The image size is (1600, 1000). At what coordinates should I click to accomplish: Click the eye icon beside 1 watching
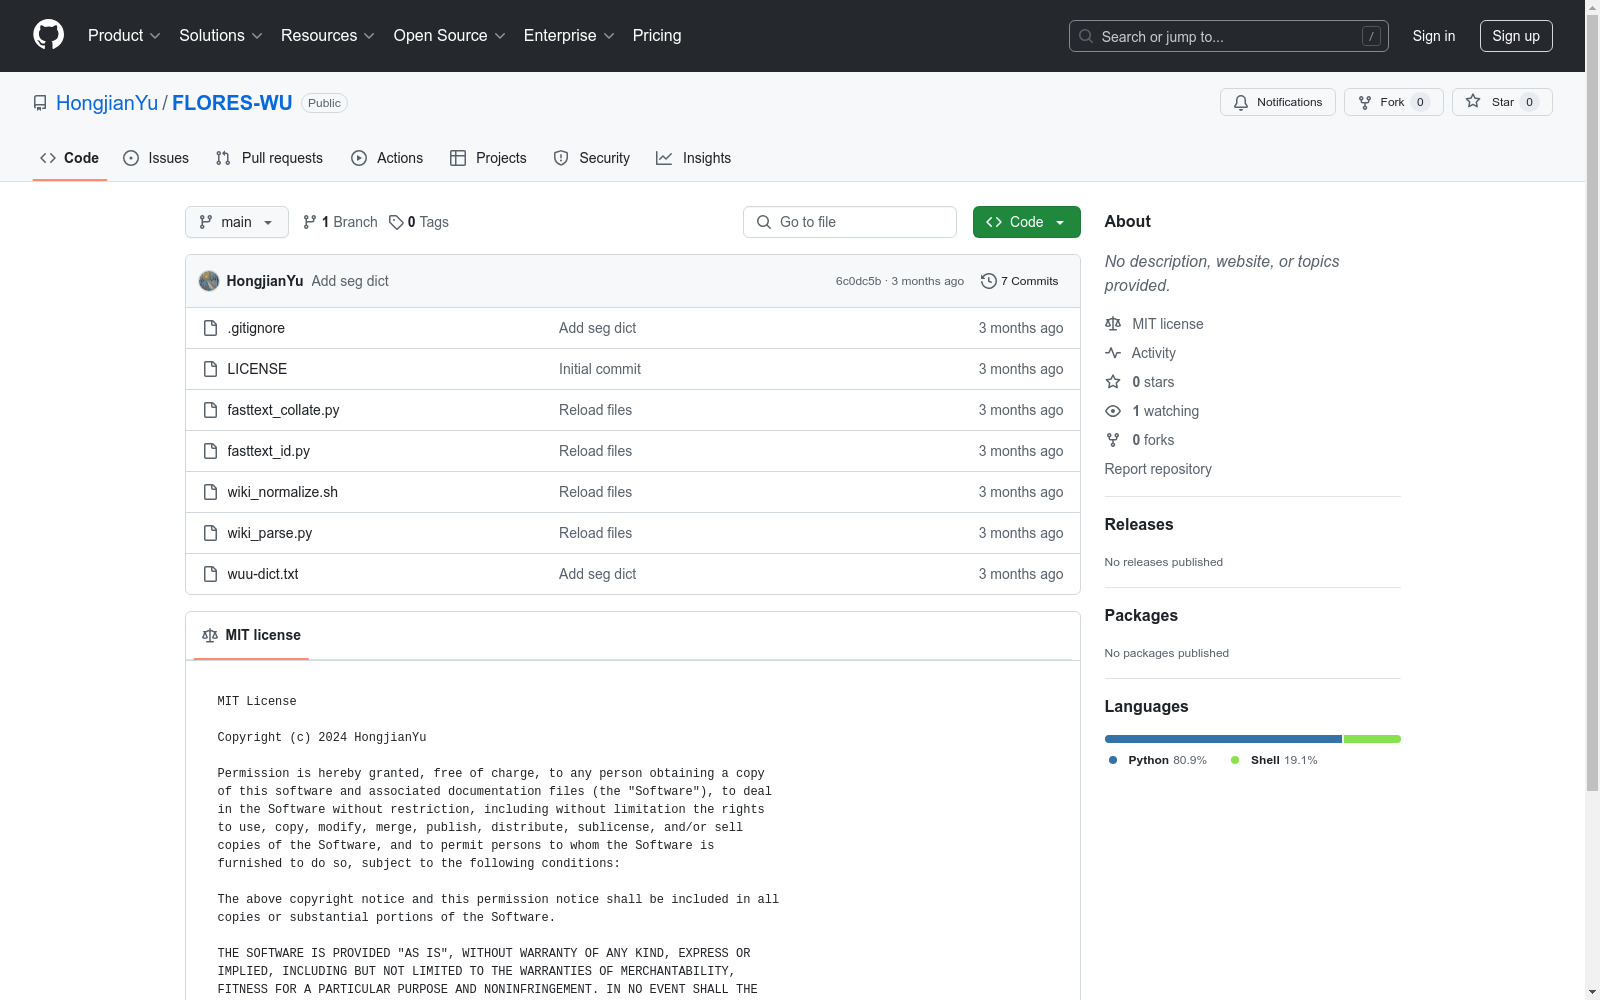click(1113, 411)
